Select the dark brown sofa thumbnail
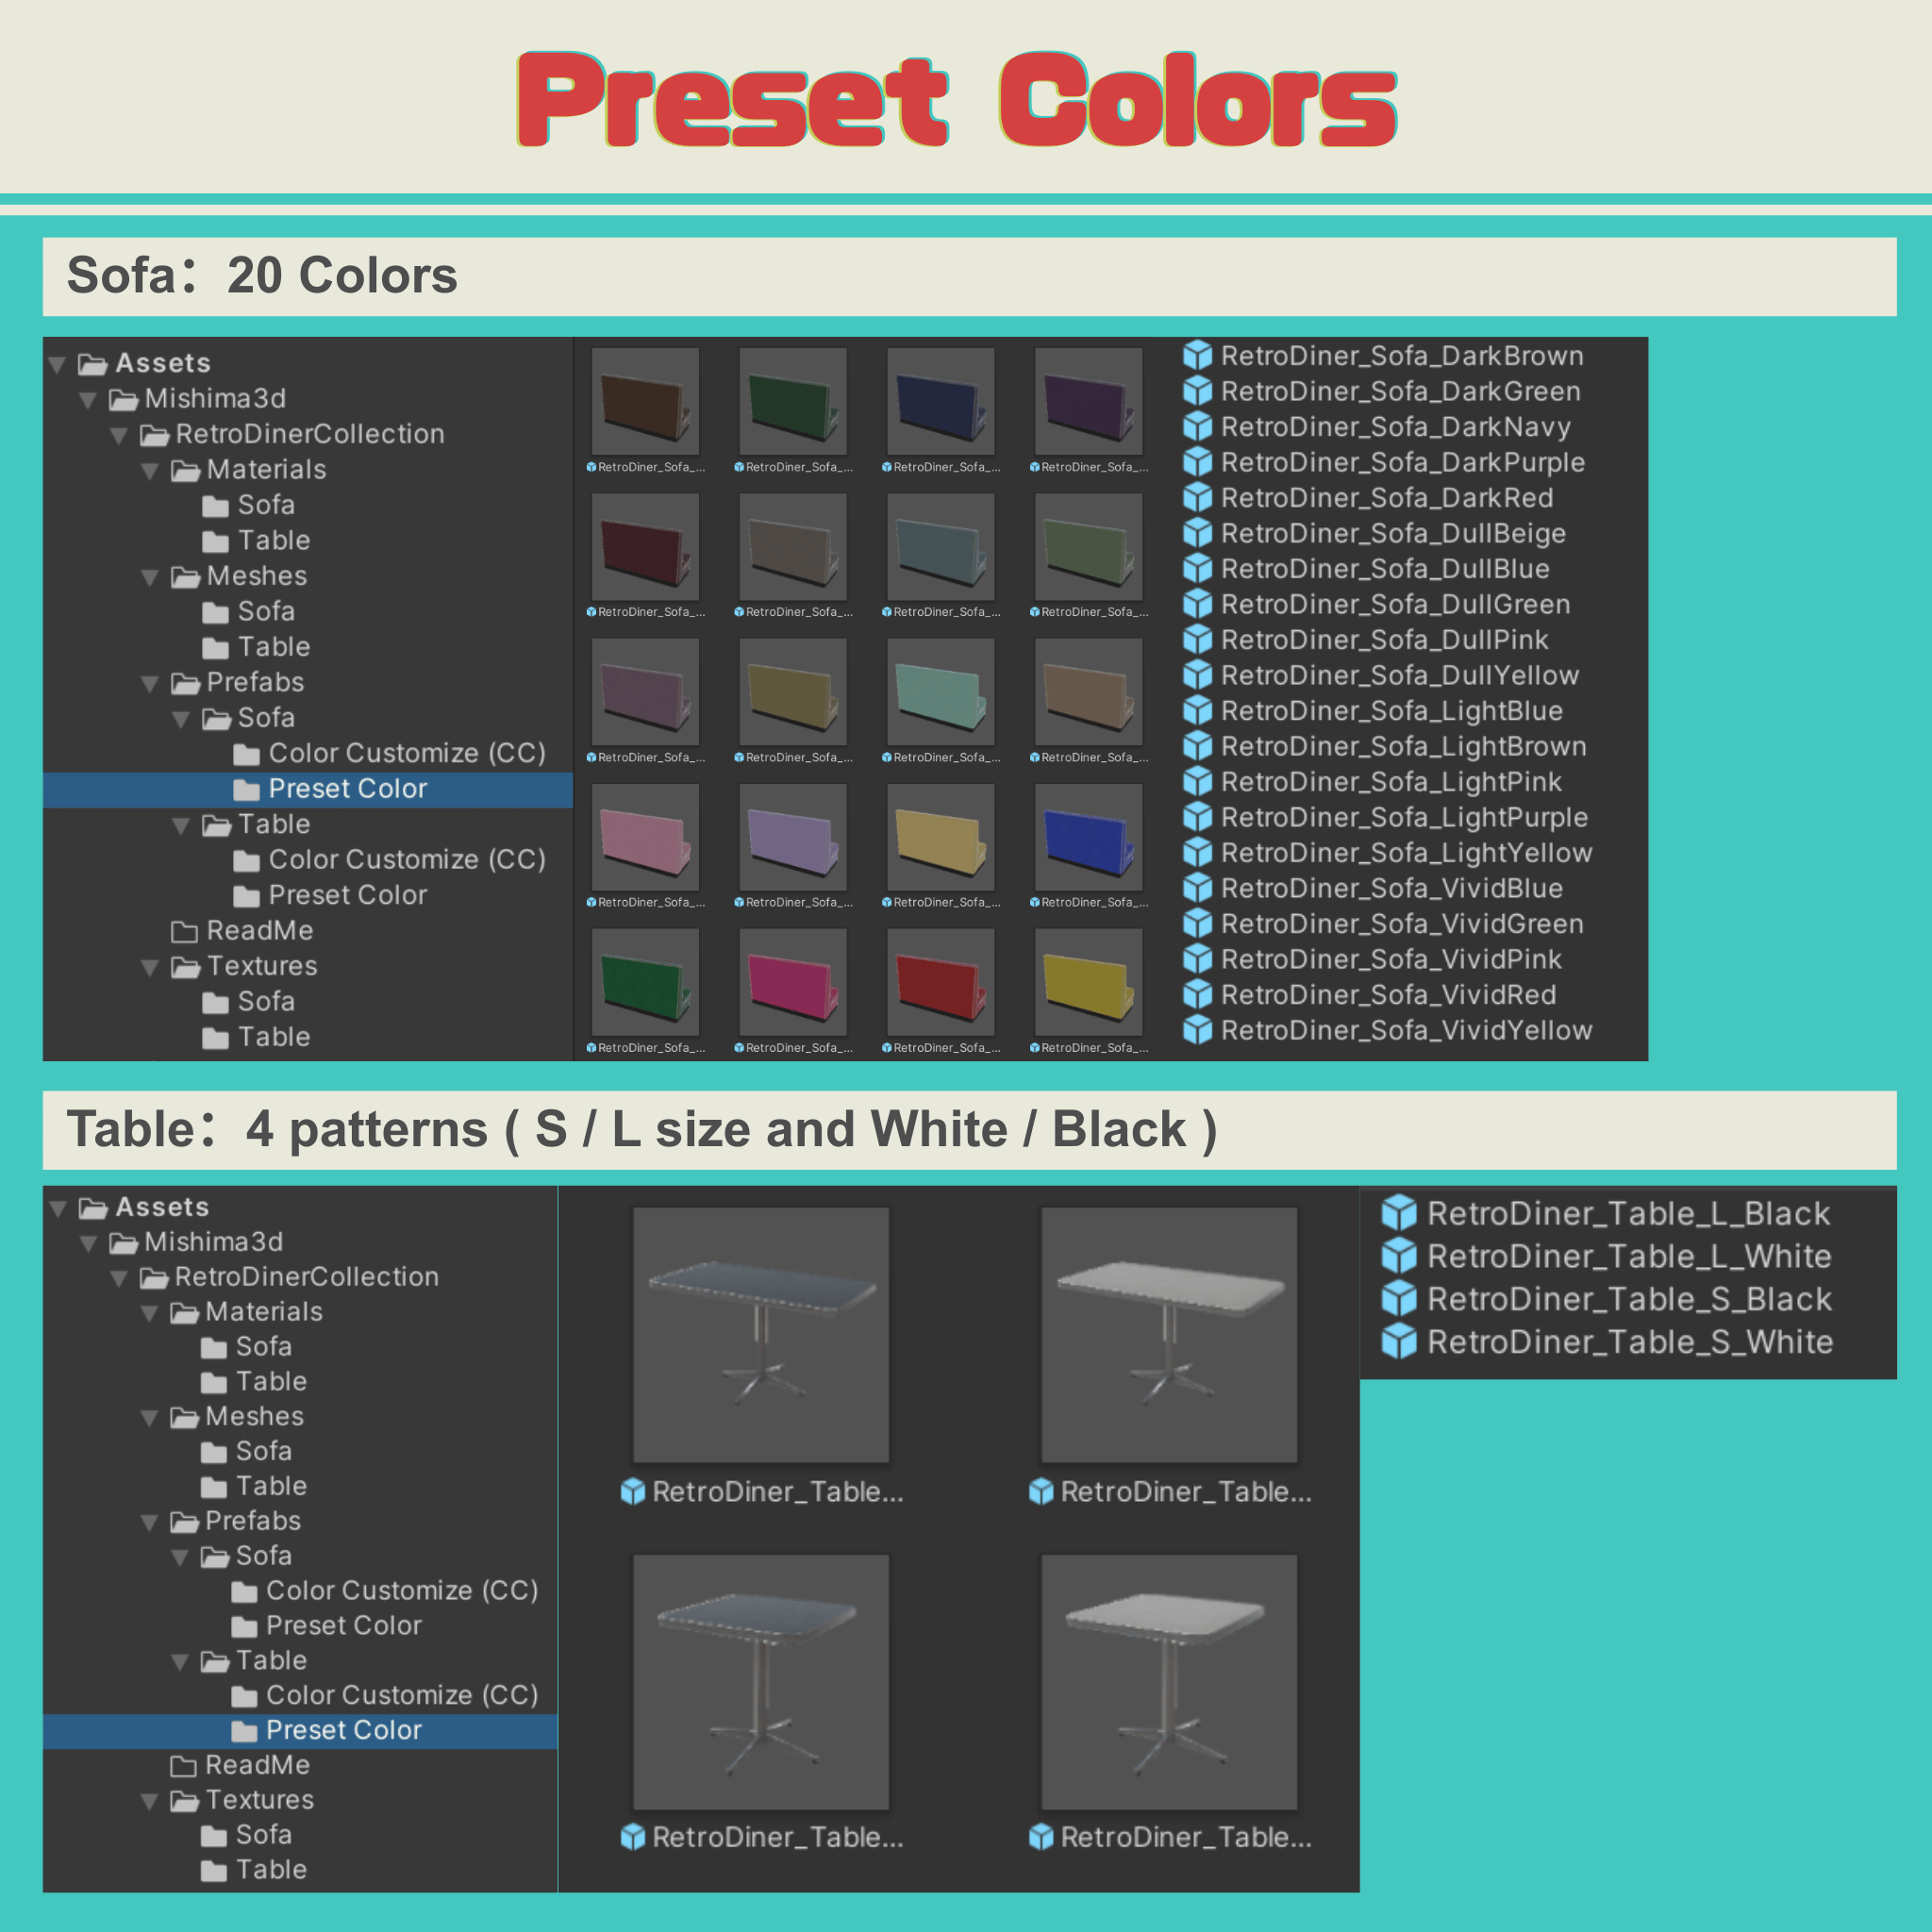Screen dimensions: 1932x1932 pos(645,401)
